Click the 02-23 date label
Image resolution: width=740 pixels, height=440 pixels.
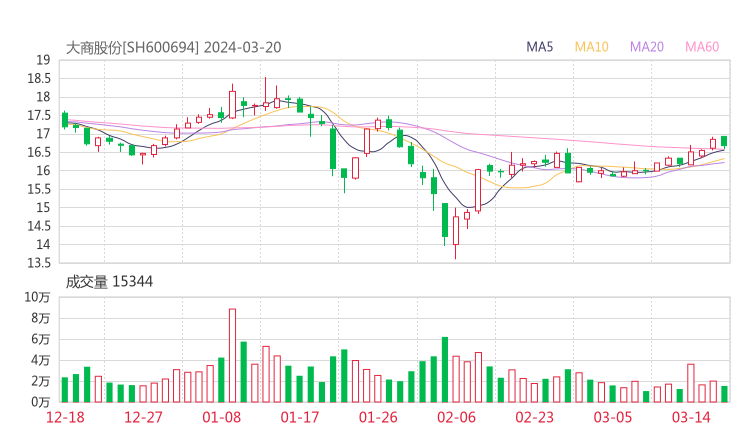point(534,417)
